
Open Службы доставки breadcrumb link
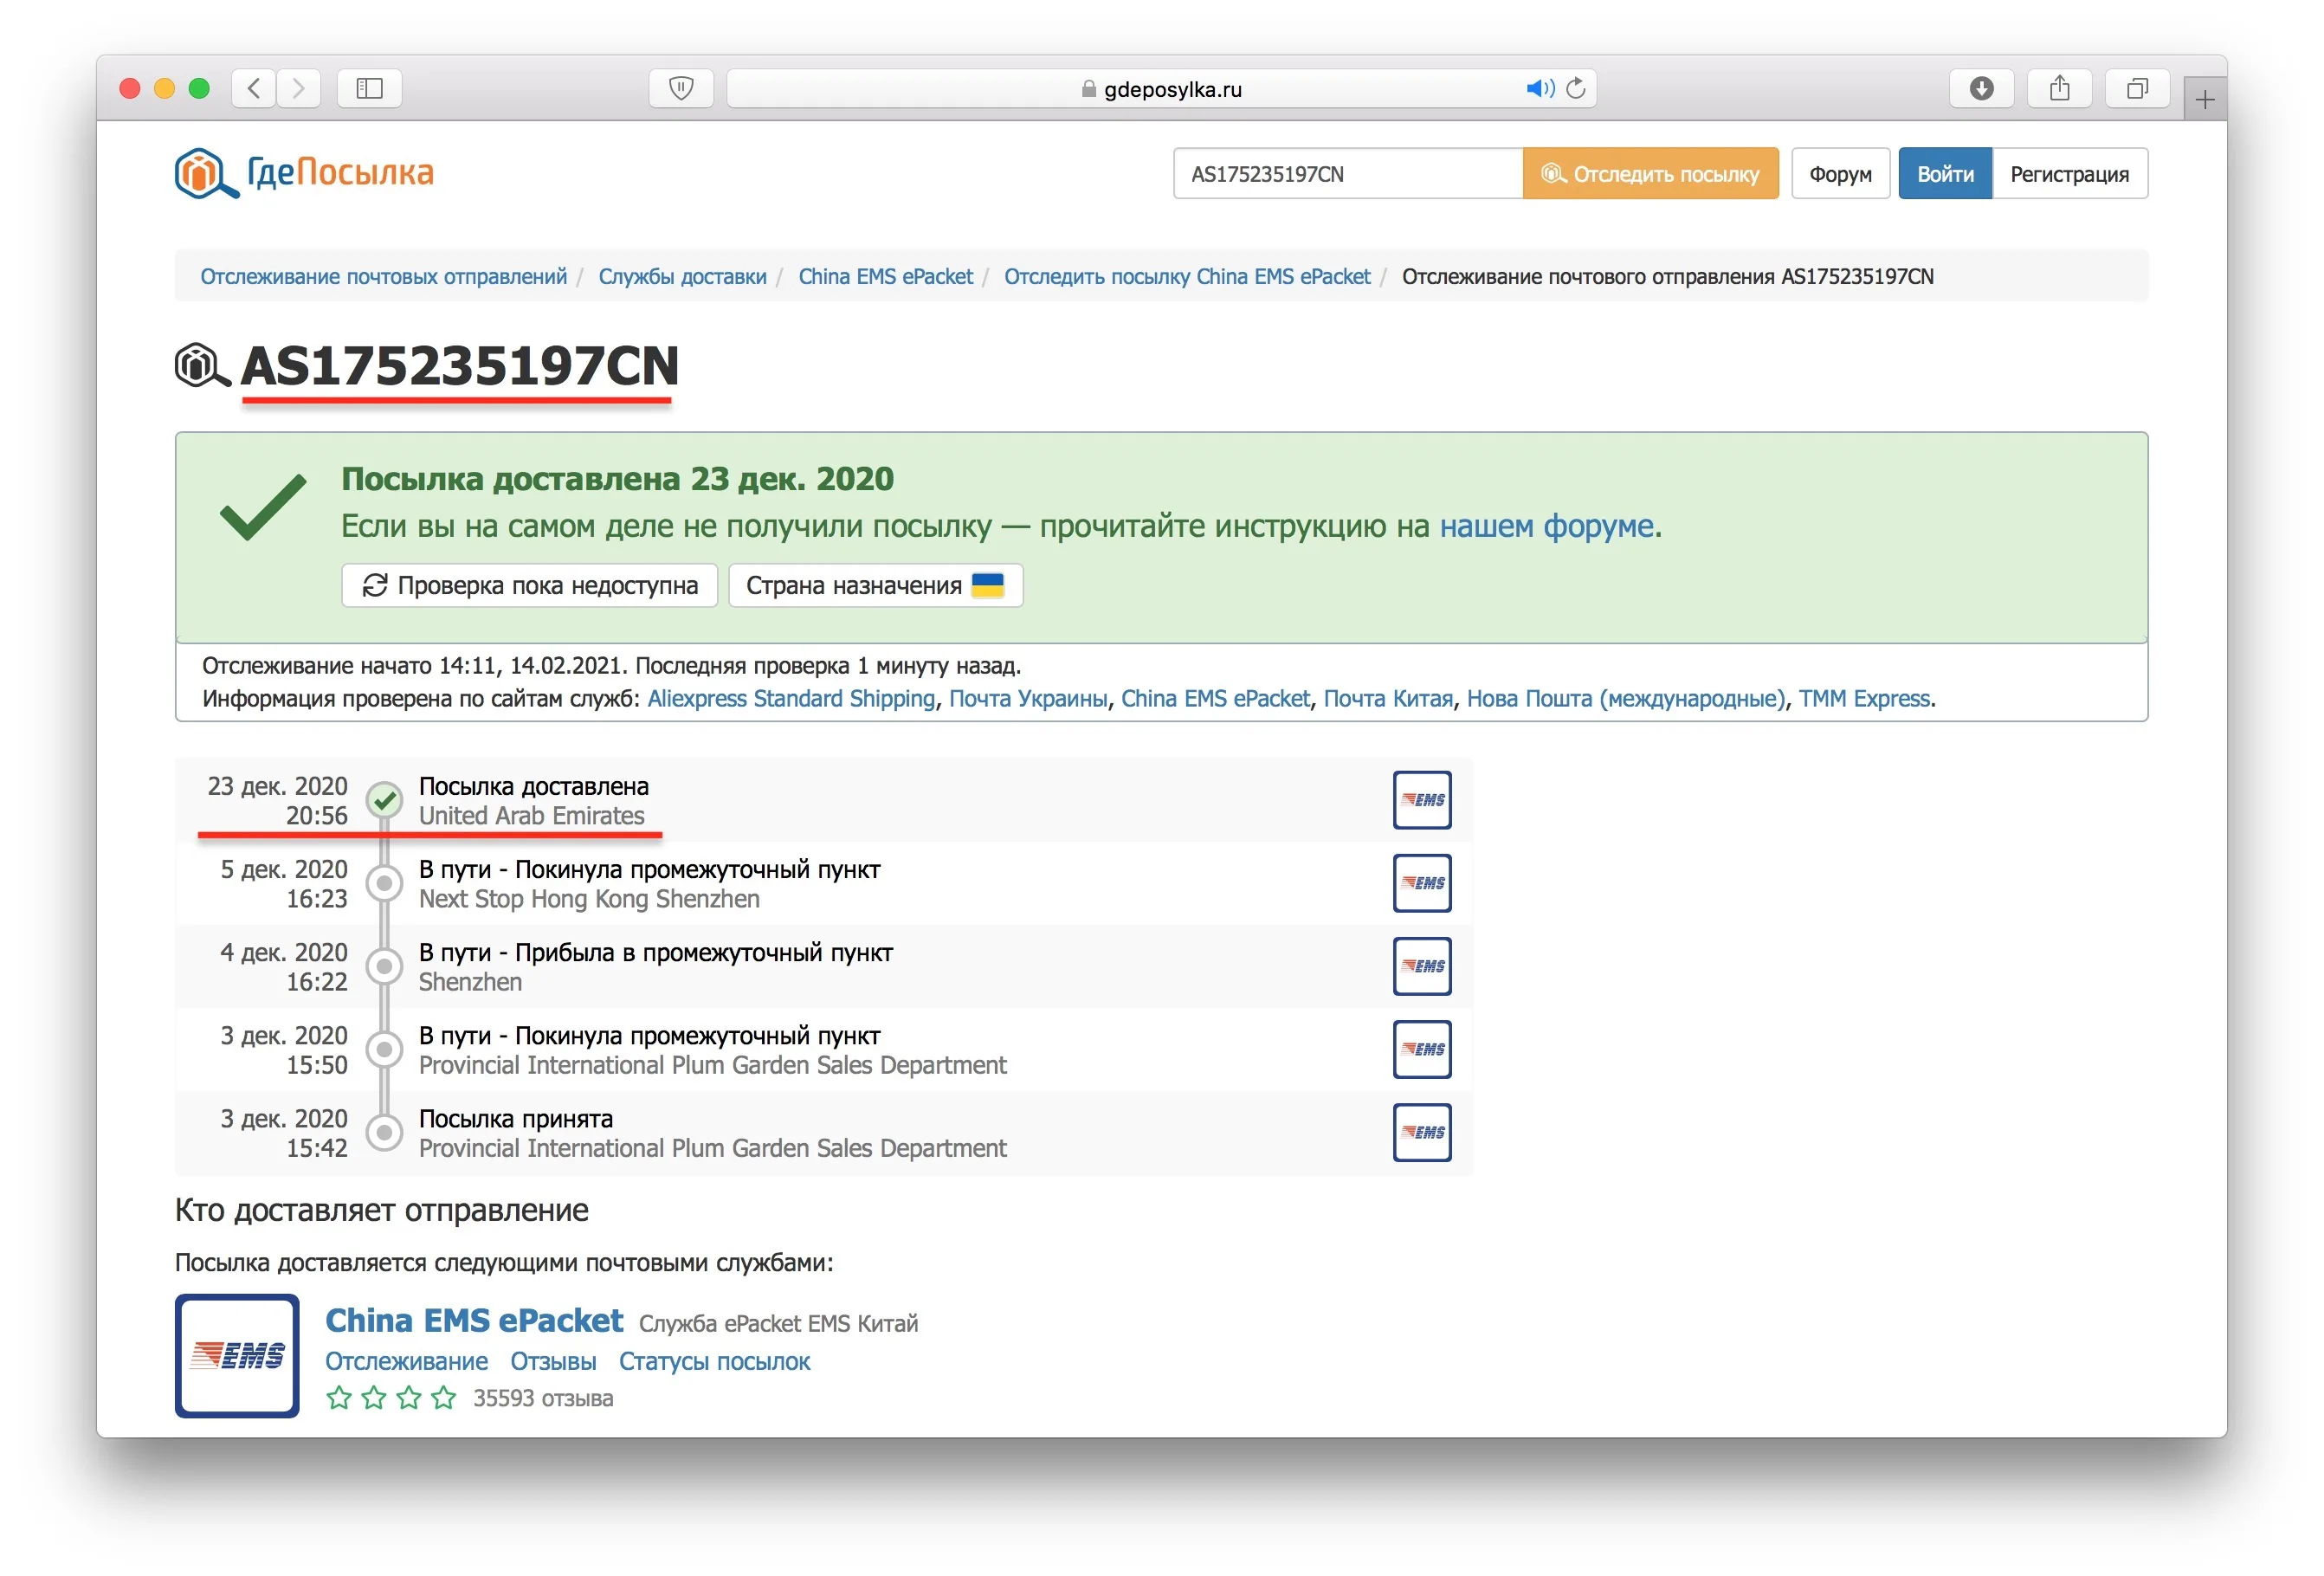tap(682, 277)
